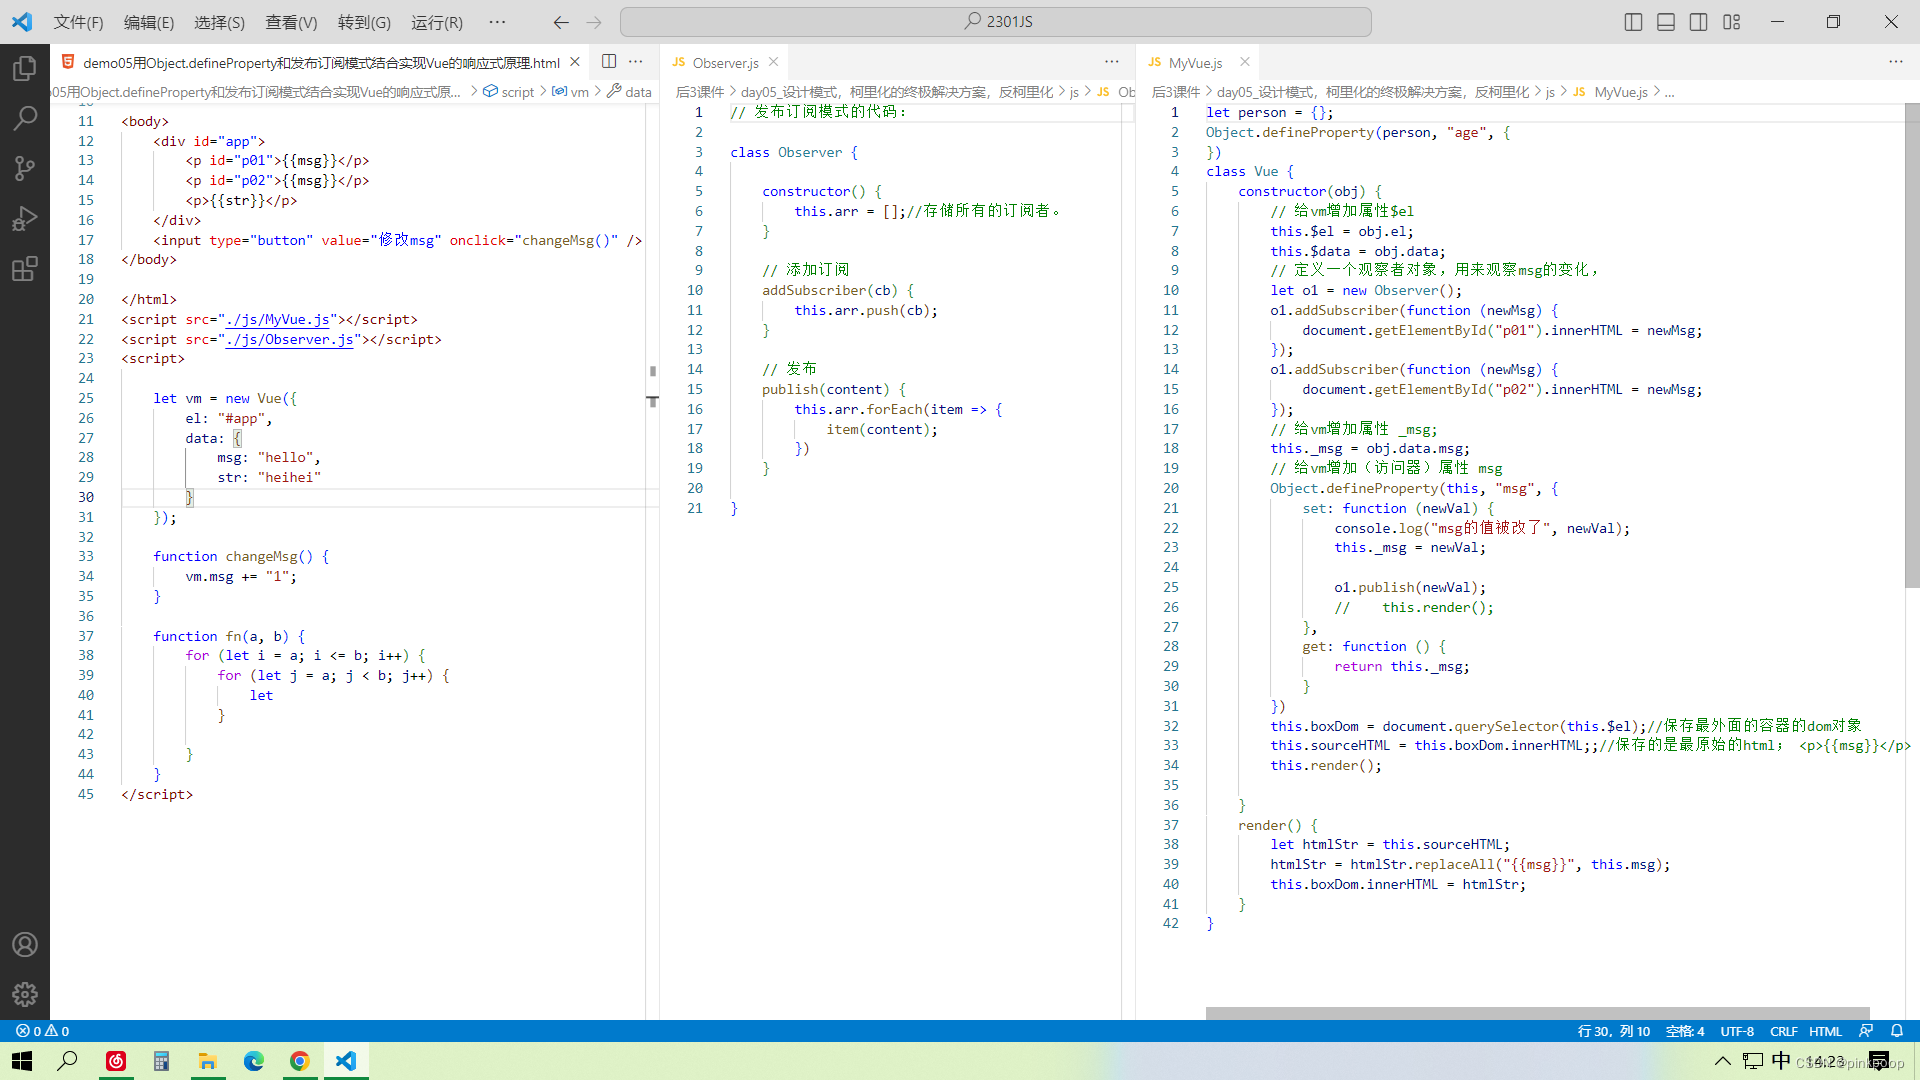1920x1080 pixels.
Task: Toggle the primary side bar layout
Action: [x=1633, y=22]
